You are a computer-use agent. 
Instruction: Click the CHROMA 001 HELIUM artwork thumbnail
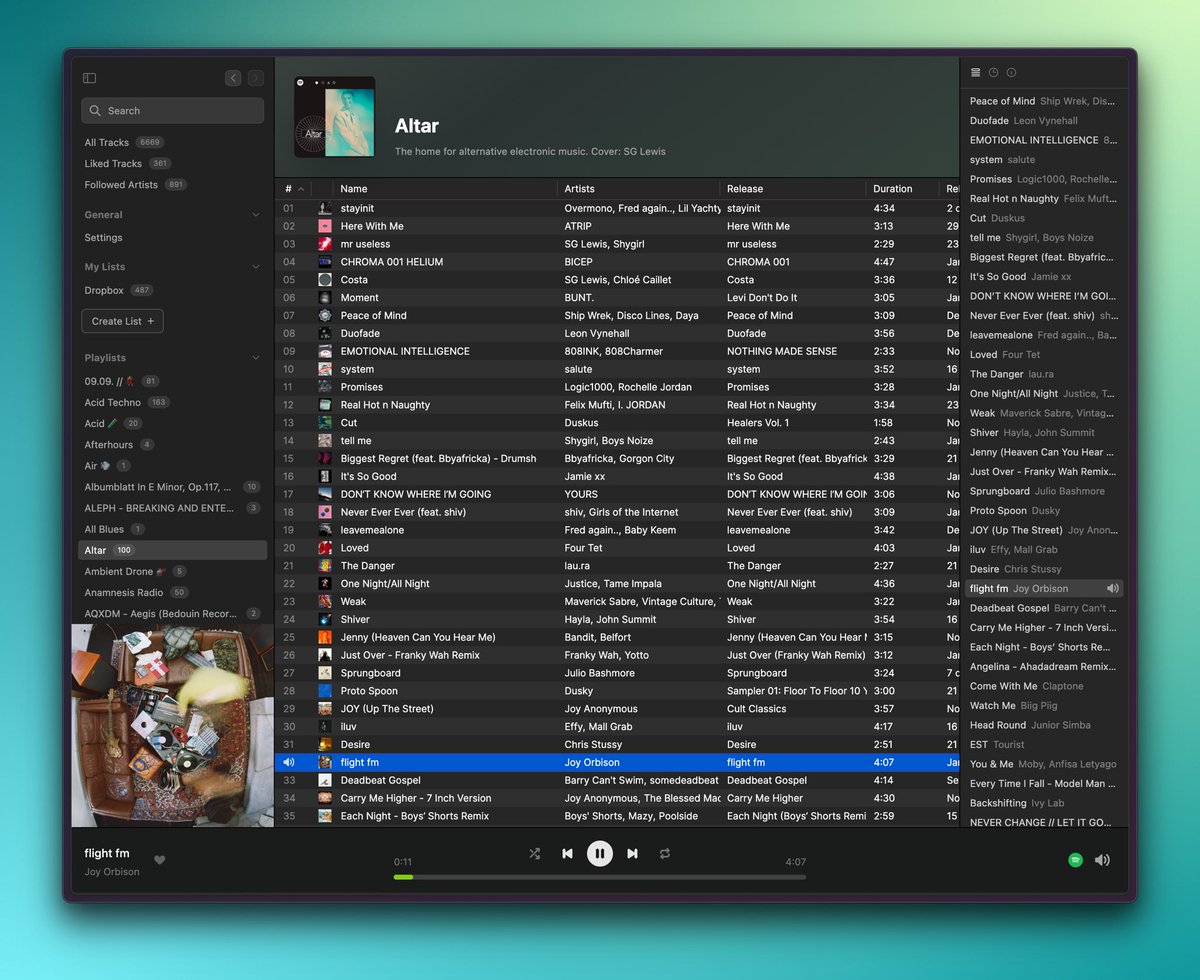point(325,262)
